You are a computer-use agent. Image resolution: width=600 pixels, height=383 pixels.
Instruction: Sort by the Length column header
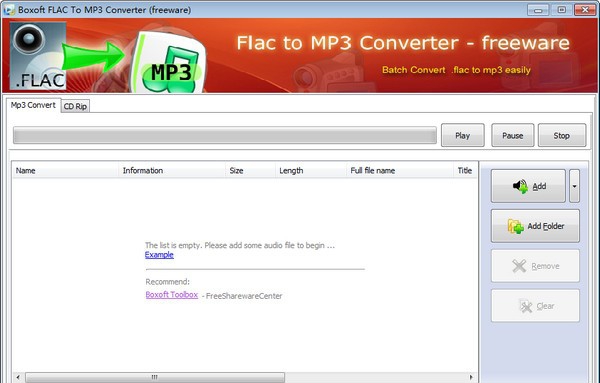coord(311,171)
